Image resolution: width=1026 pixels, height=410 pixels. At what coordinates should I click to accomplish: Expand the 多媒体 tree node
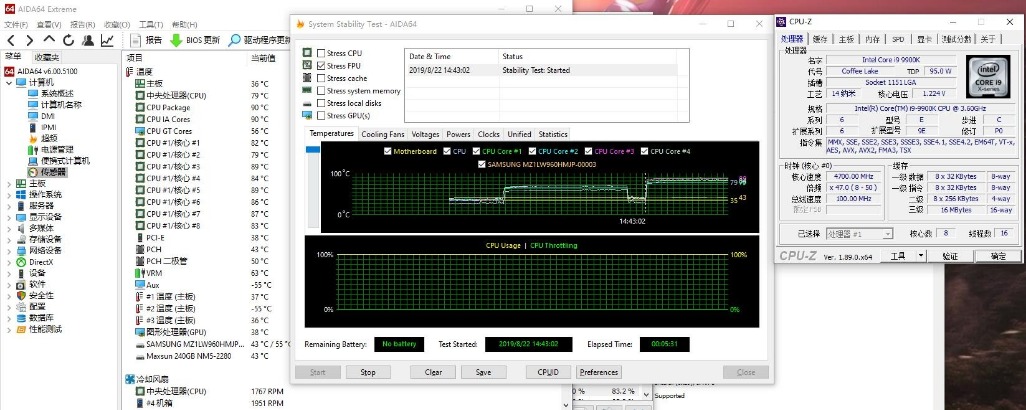[9, 228]
